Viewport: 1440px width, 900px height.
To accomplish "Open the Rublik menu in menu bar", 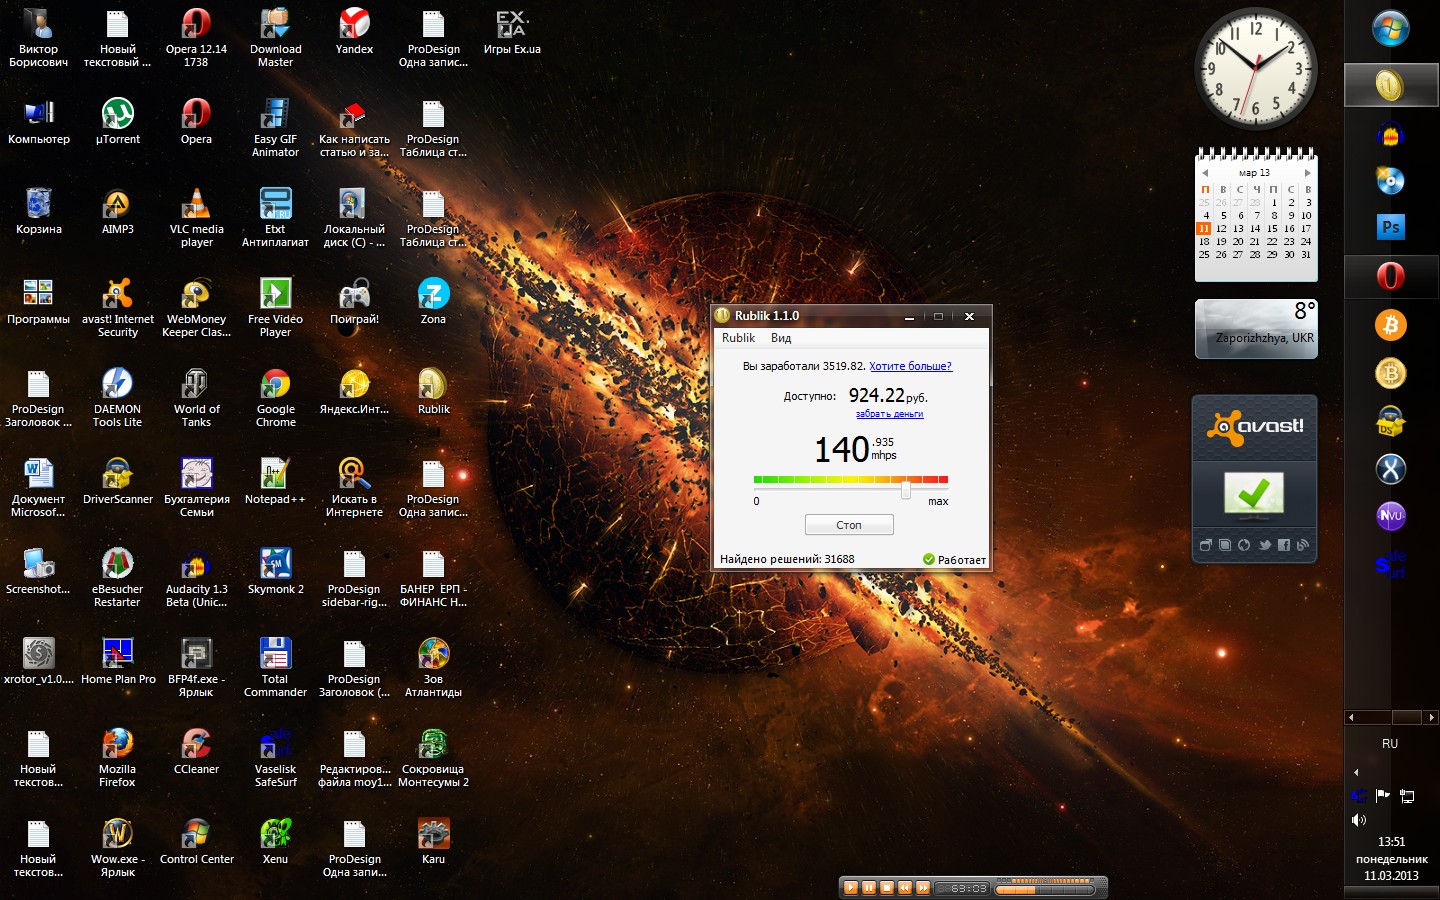I will 738,338.
